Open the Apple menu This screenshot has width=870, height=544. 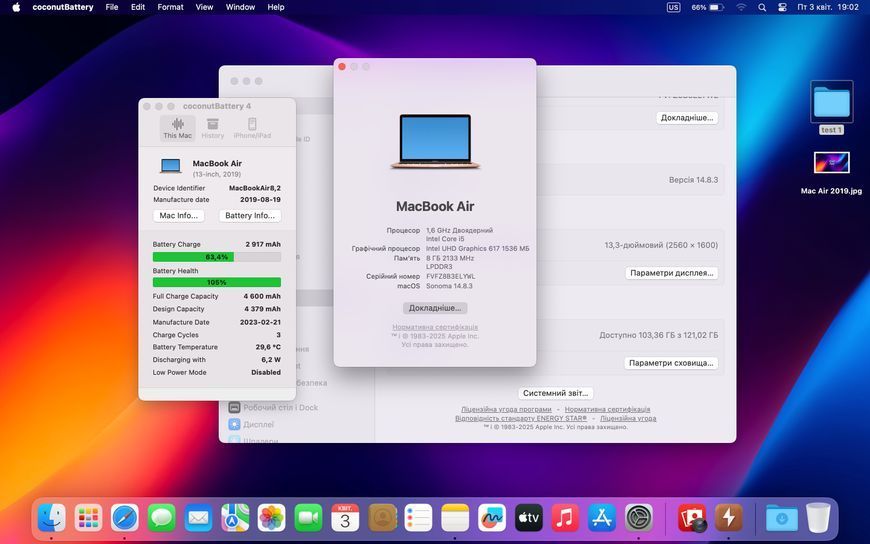point(16,7)
